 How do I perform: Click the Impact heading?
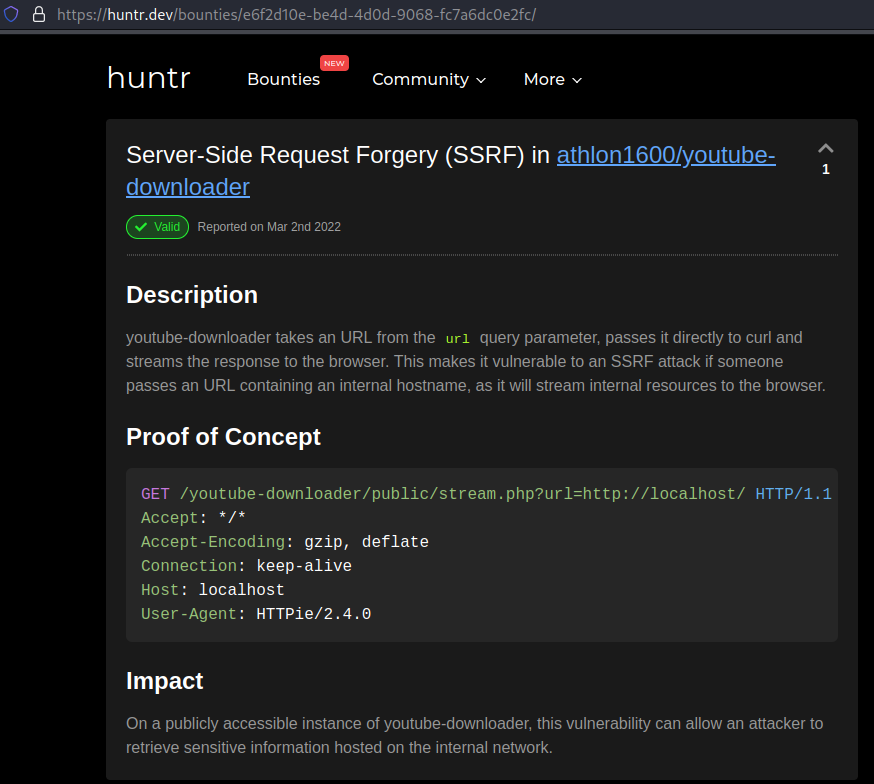164,681
